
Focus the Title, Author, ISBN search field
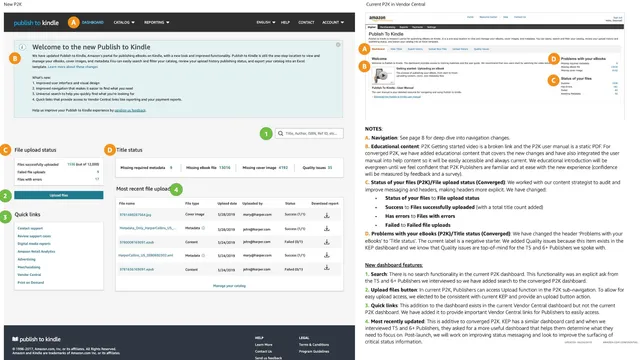tap(309, 133)
